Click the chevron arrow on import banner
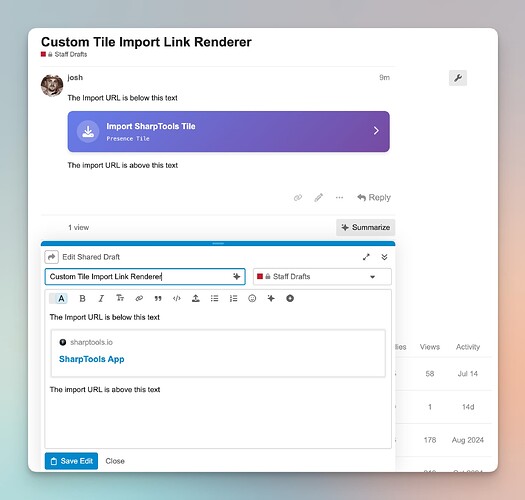 tap(376, 131)
